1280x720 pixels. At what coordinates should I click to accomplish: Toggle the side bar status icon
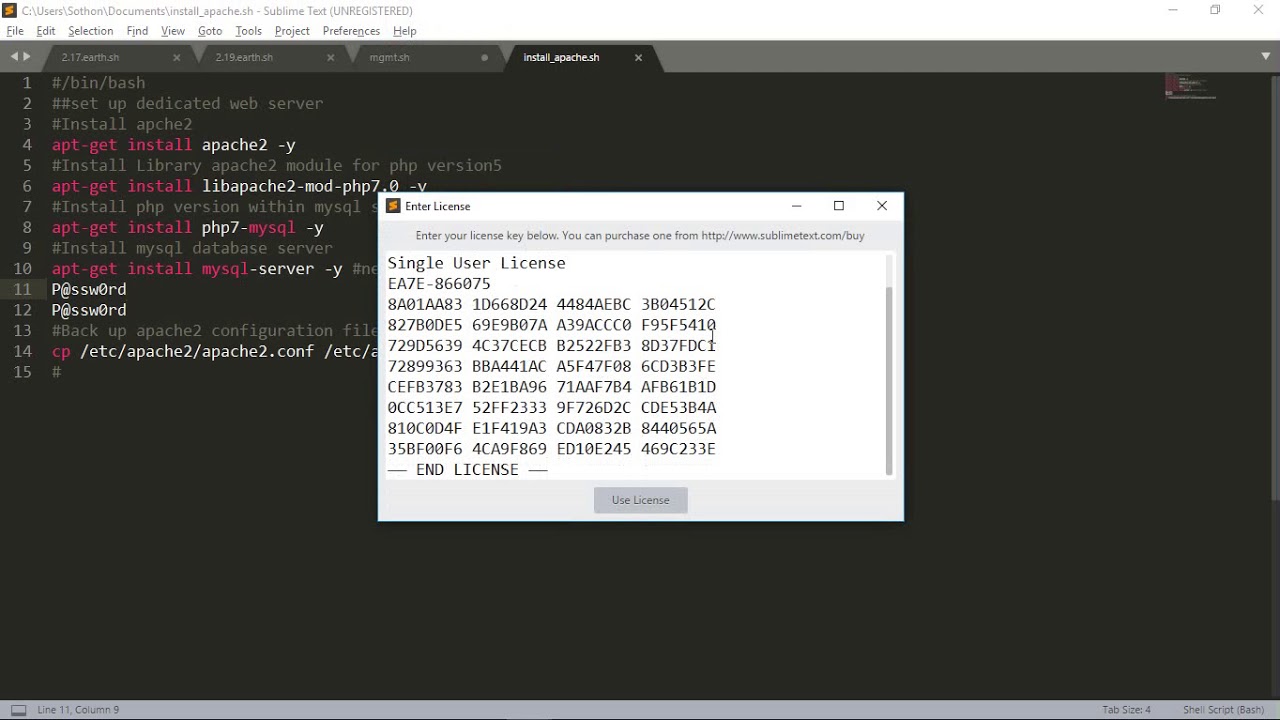tap(18, 710)
